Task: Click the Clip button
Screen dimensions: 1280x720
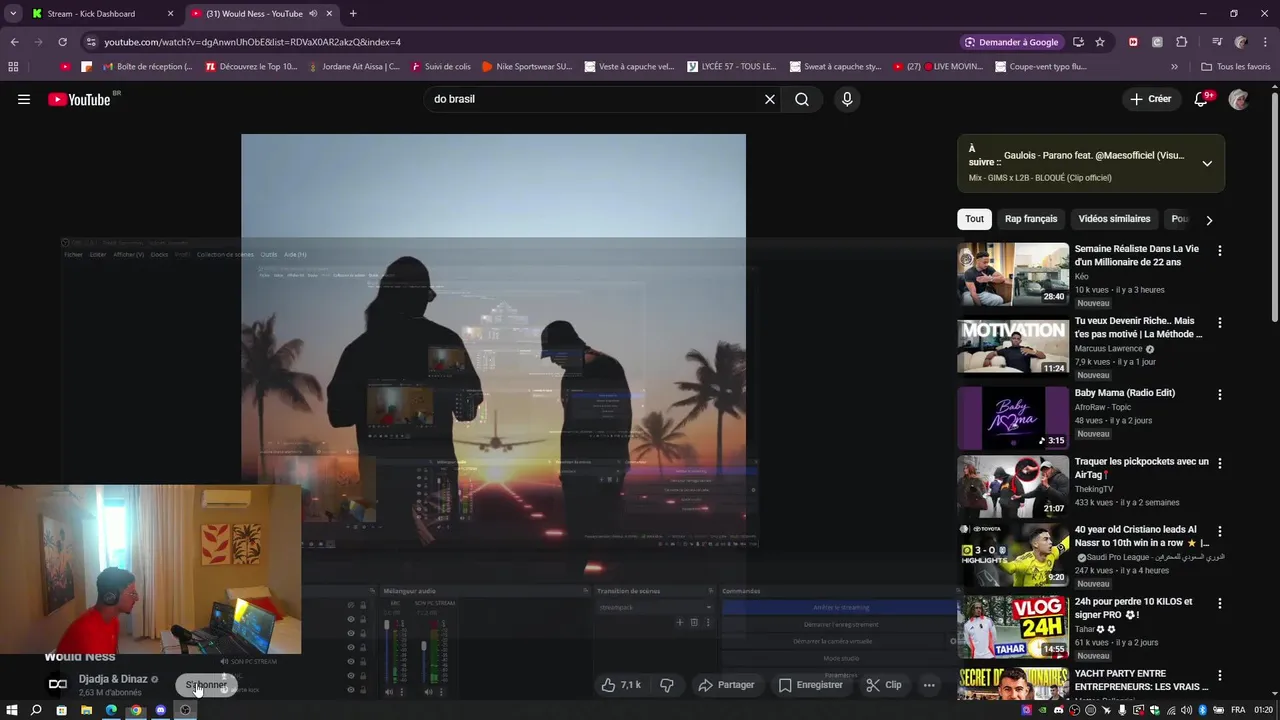Action: click(x=884, y=685)
